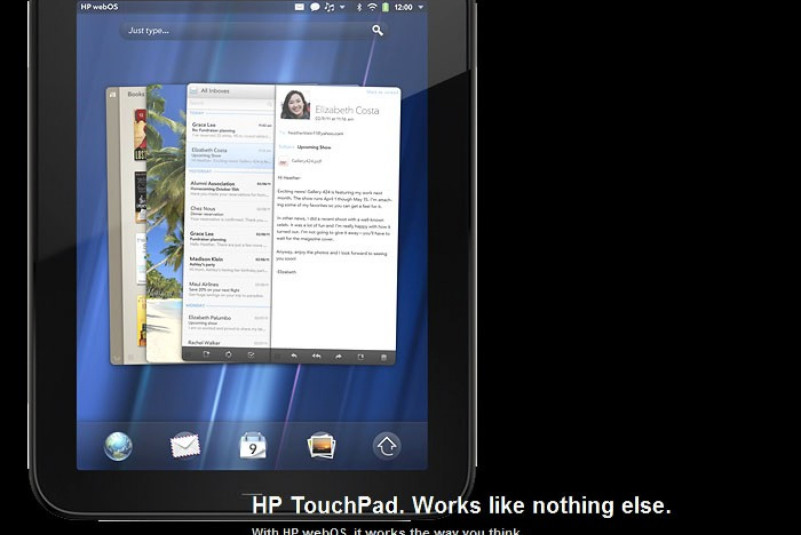The image size is (801, 535).
Task: Open the Madison Klein Ashley's party email
Action: pyautogui.click(x=228, y=264)
